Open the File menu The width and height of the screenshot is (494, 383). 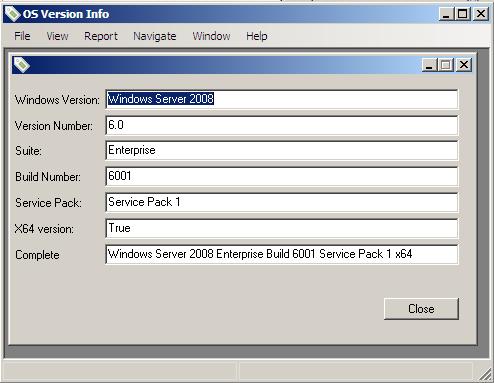point(22,36)
